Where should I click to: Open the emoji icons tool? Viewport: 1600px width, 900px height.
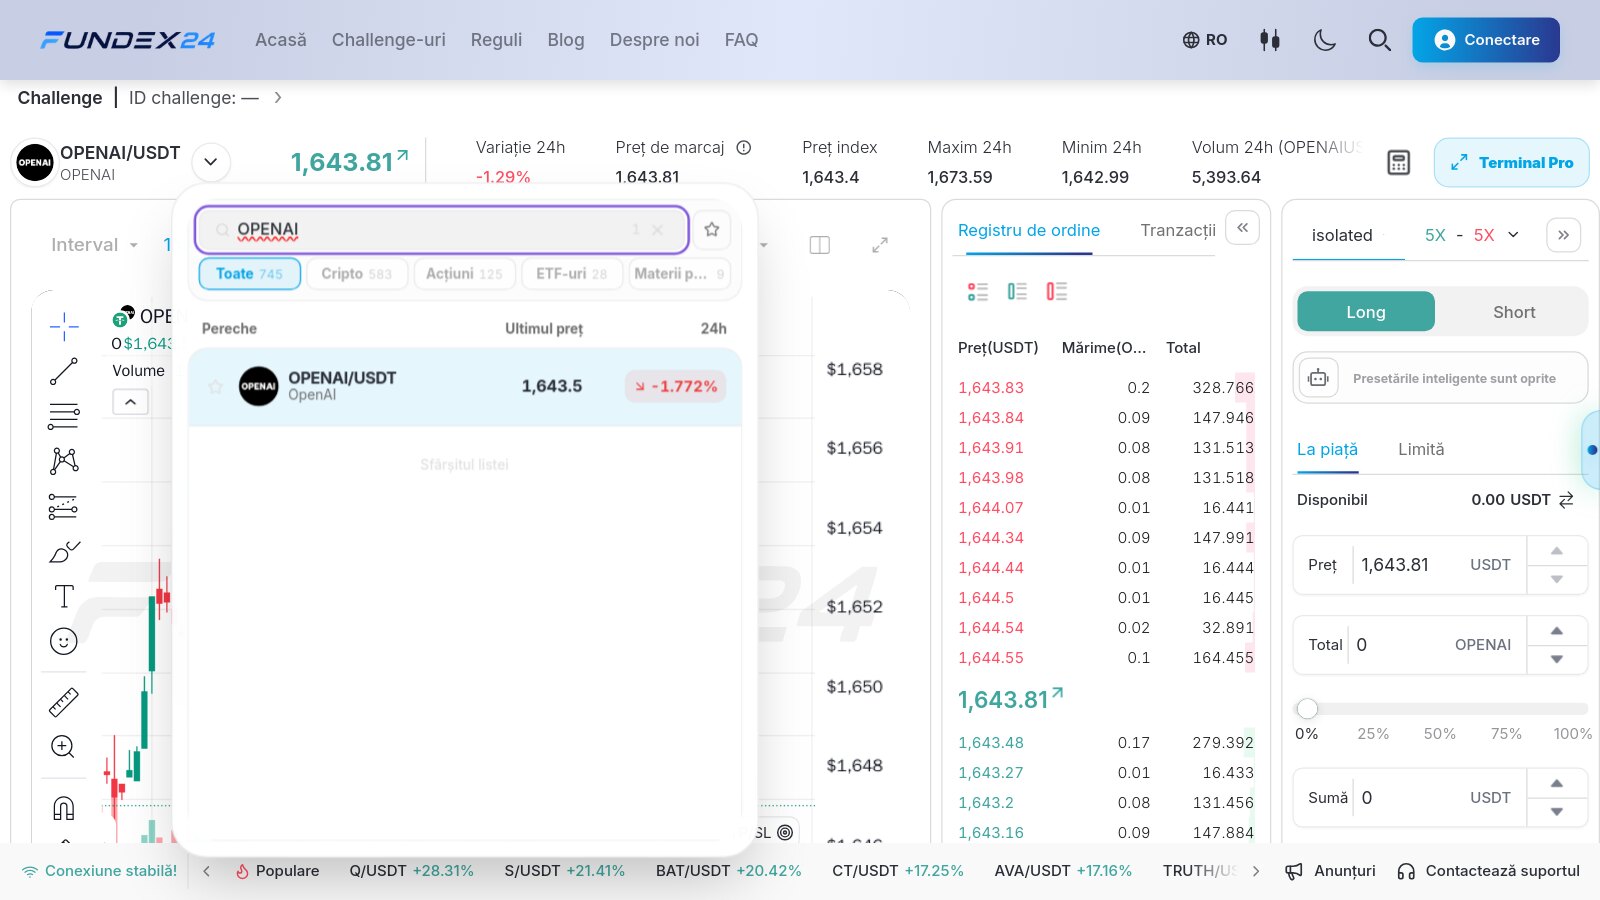[x=64, y=641]
